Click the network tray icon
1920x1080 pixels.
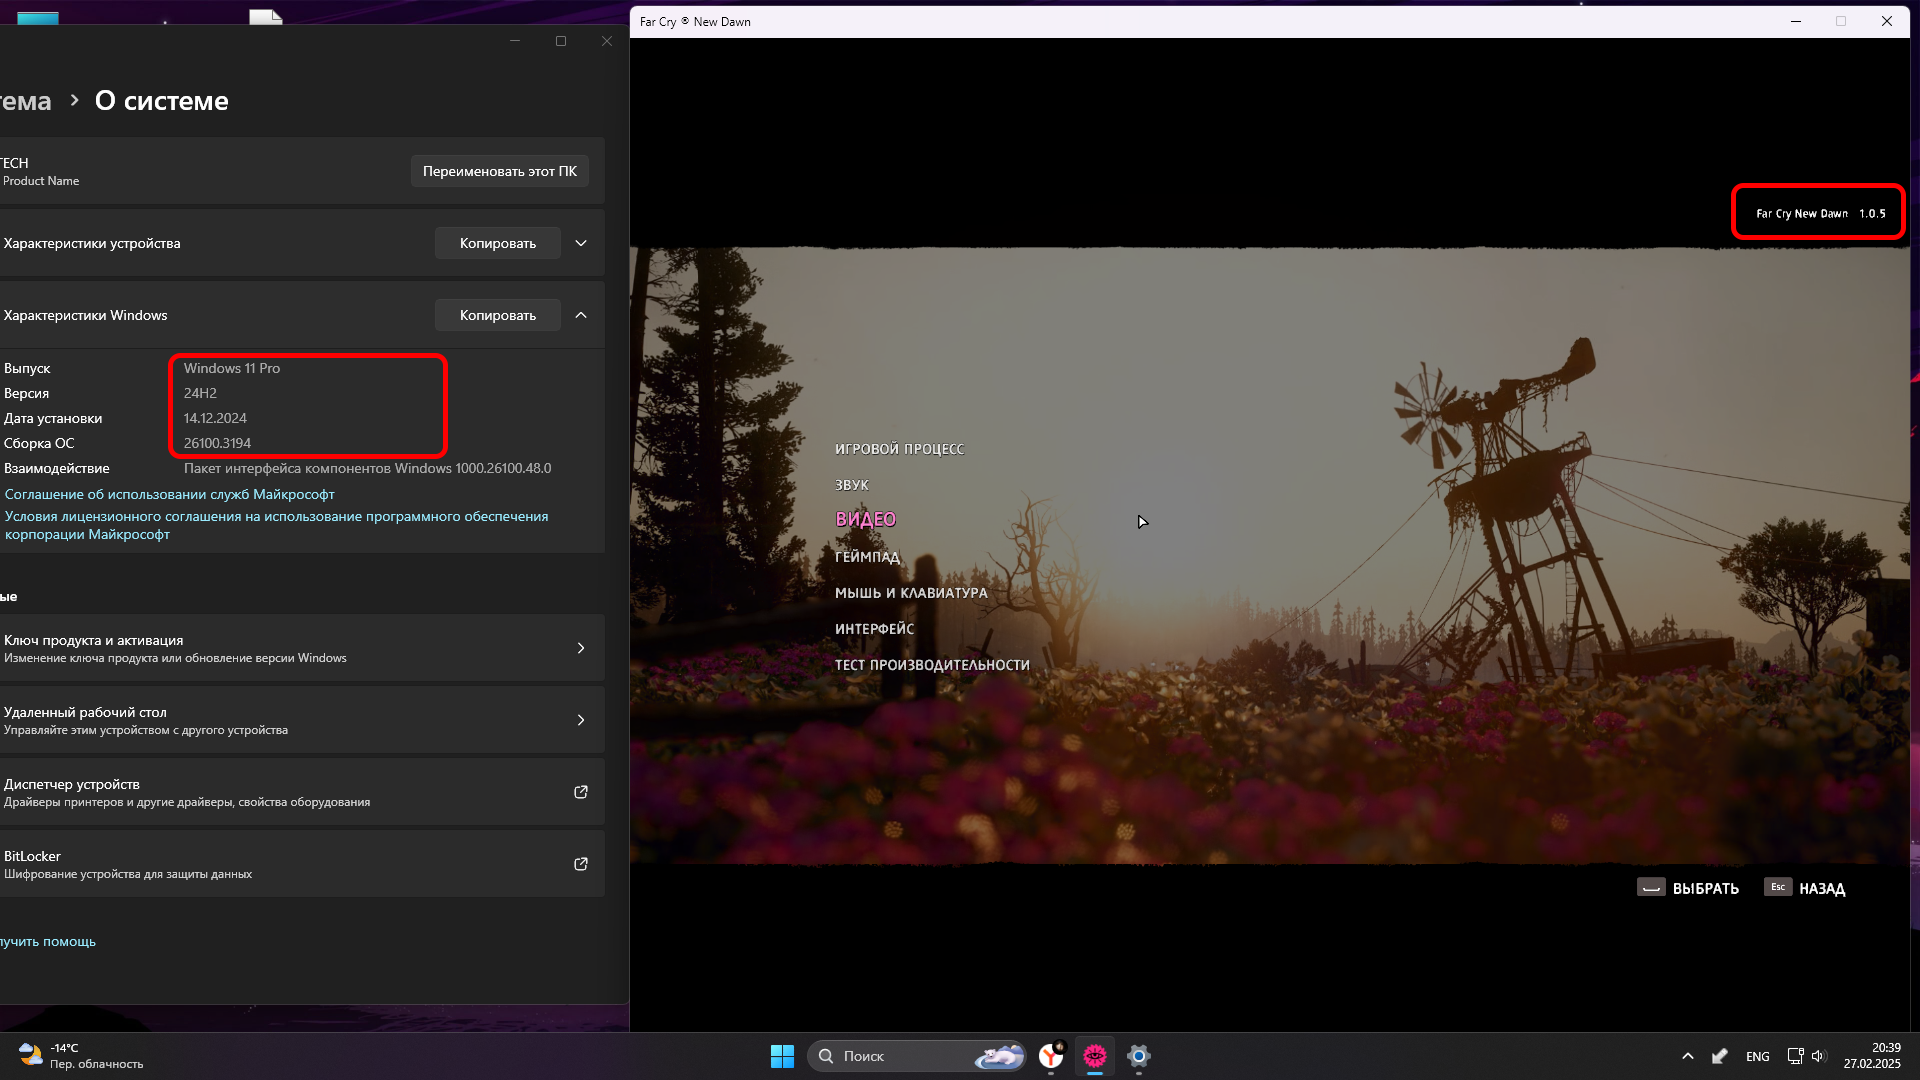pos(1796,1056)
